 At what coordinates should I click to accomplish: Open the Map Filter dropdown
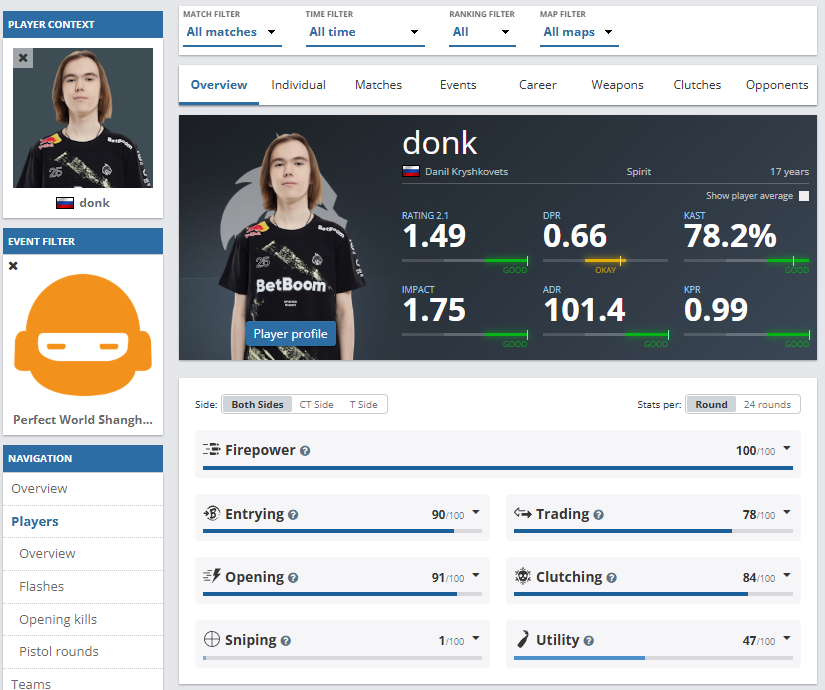[579, 32]
